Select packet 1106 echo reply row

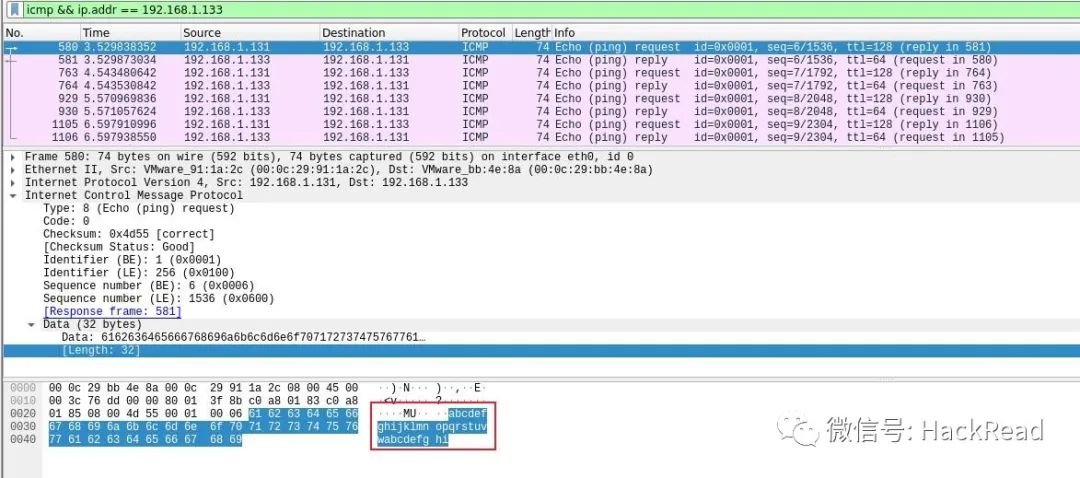coord(540,137)
